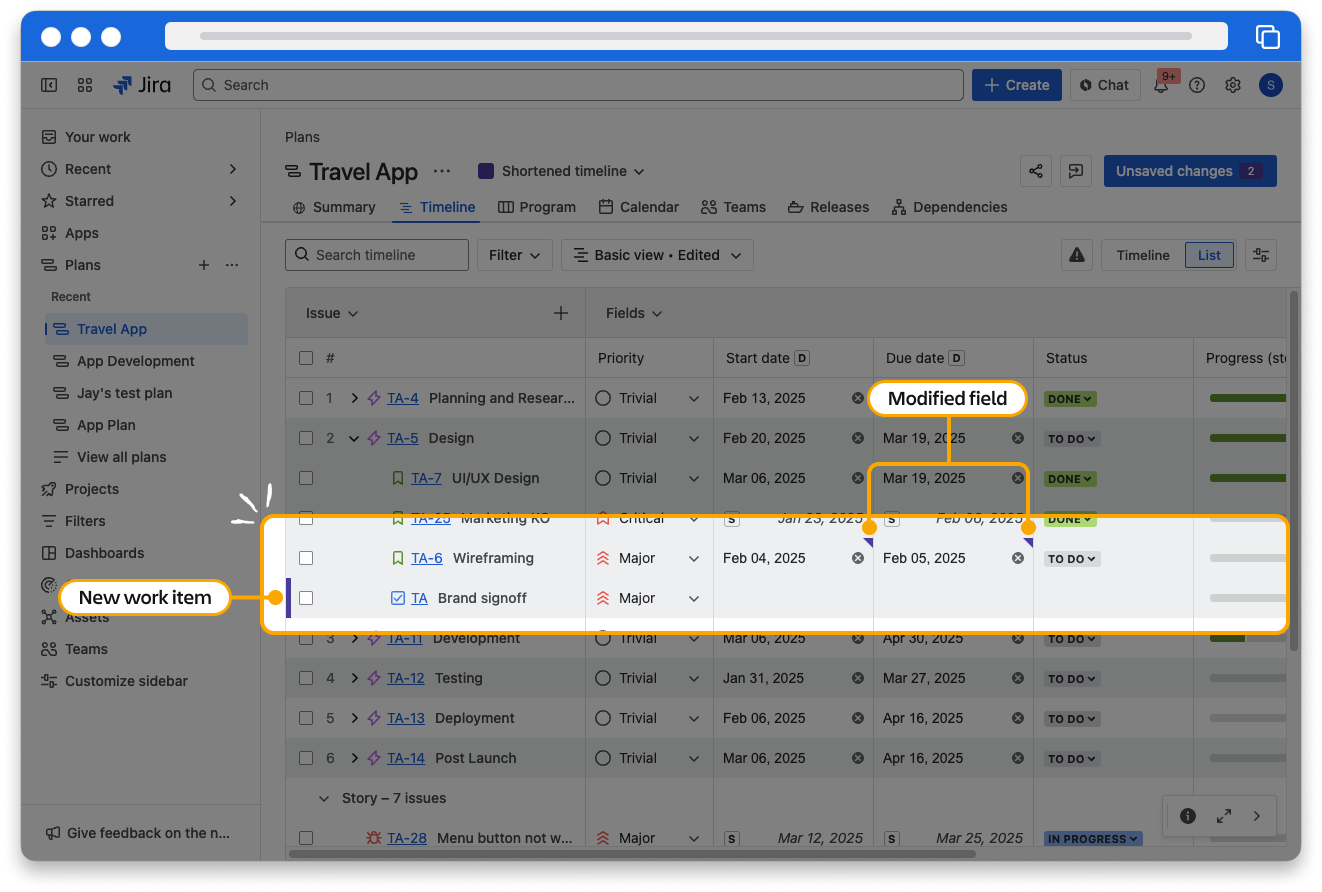1322x892 pixels.
Task: Open the view settings sliders icon
Action: (1261, 255)
